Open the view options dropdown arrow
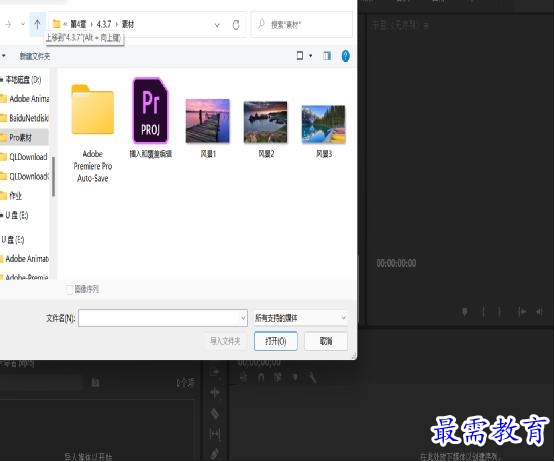 point(310,56)
